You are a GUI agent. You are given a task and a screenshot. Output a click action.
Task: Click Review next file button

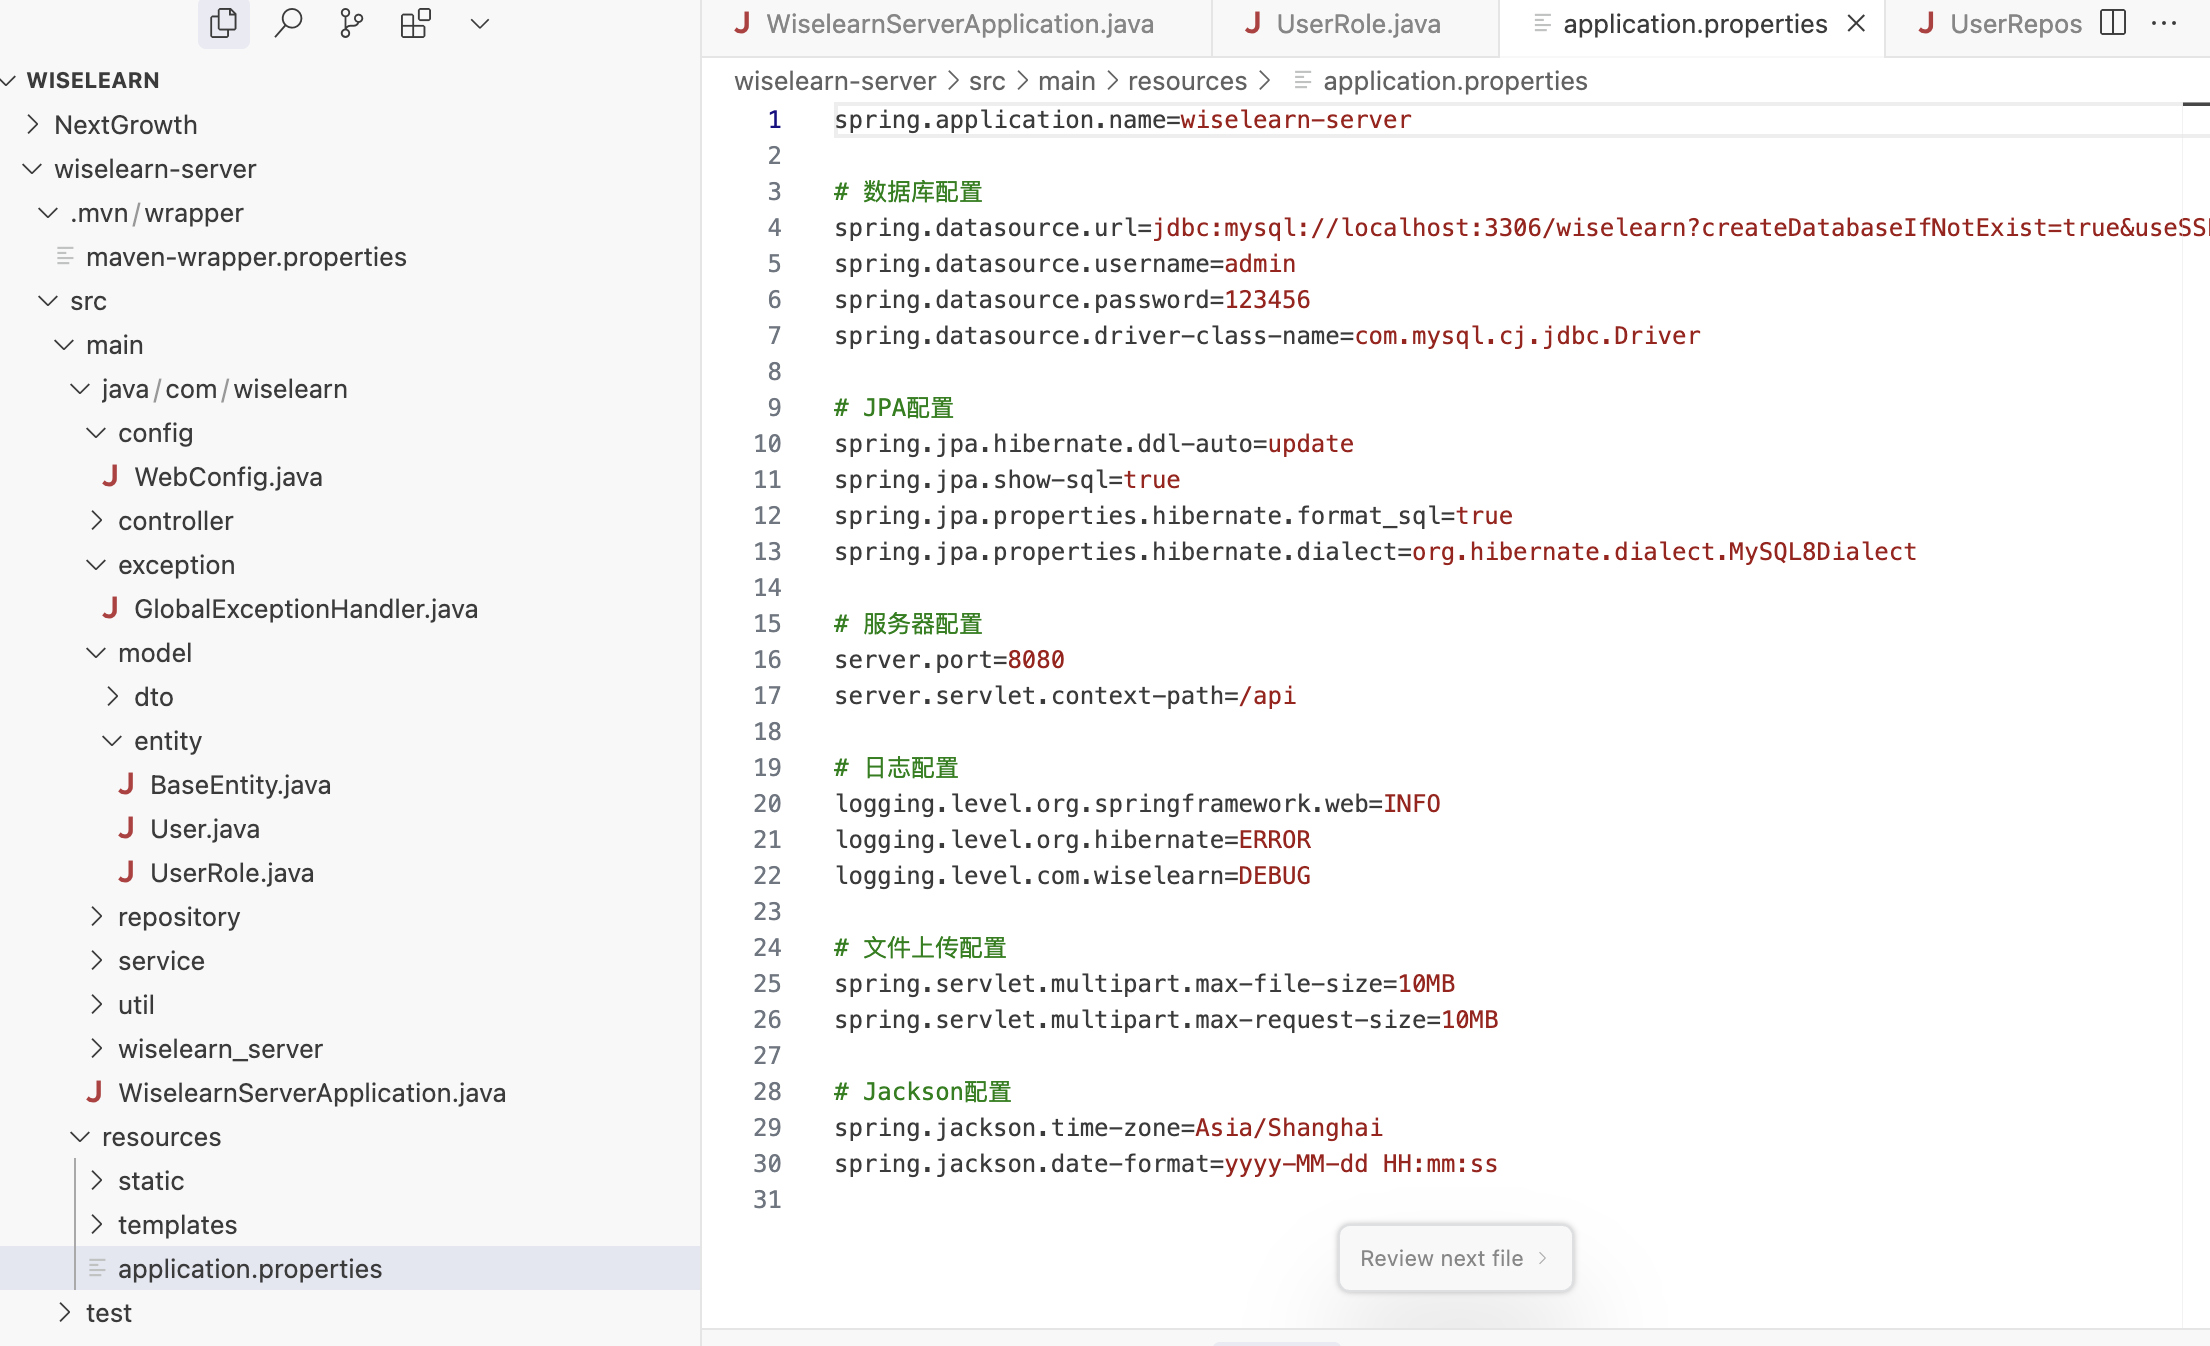(1455, 1258)
